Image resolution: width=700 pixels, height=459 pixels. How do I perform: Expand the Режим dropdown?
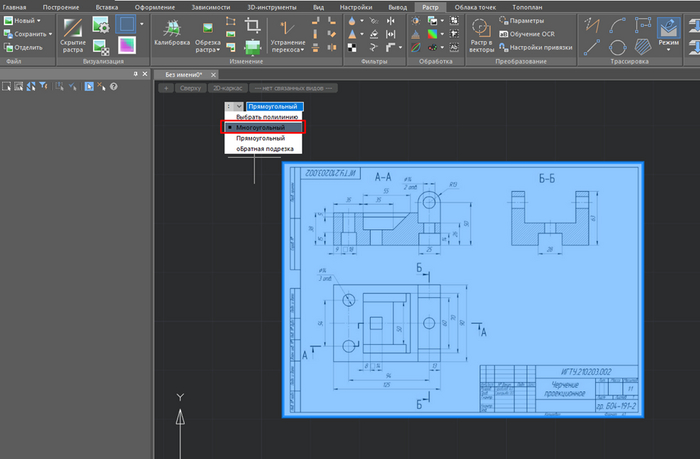tap(668, 49)
